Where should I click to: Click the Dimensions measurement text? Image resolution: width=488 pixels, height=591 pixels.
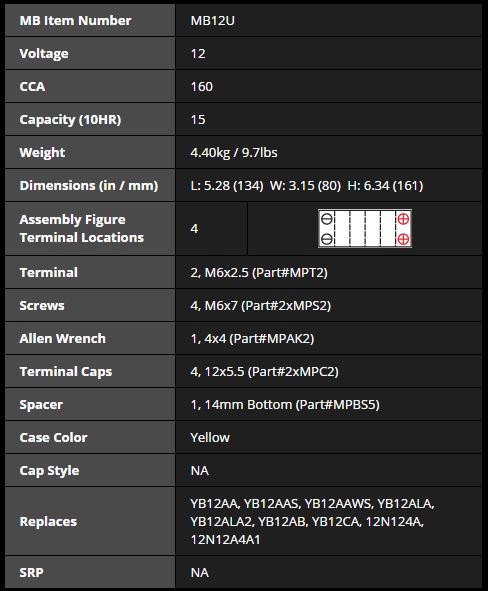click(x=307, y=185)
